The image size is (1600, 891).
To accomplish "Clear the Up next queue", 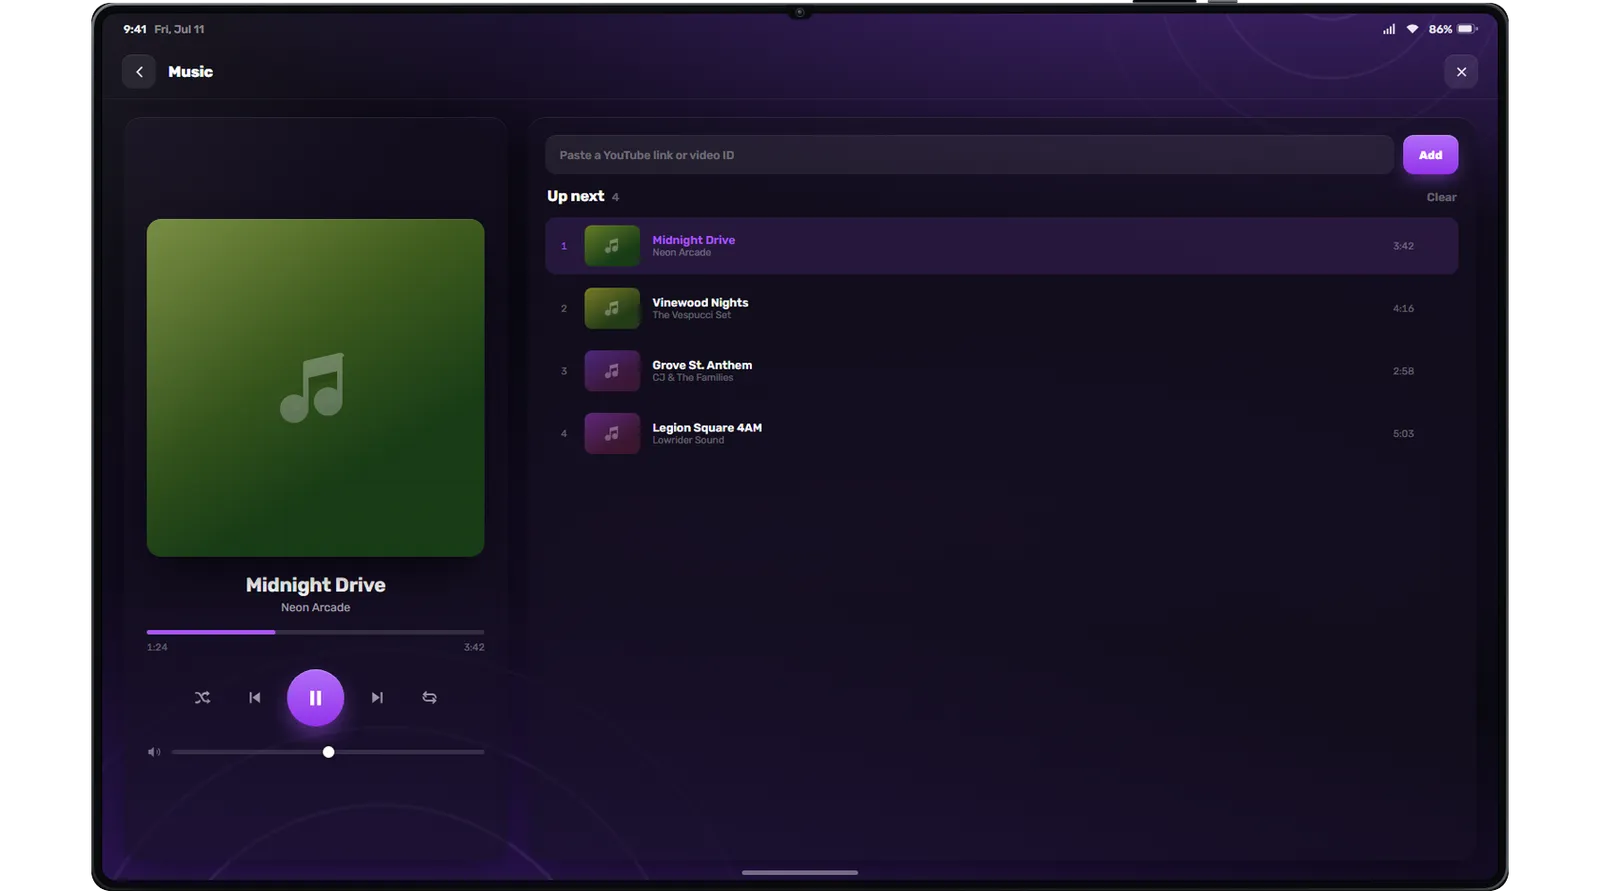I will tap(1441, 197).
